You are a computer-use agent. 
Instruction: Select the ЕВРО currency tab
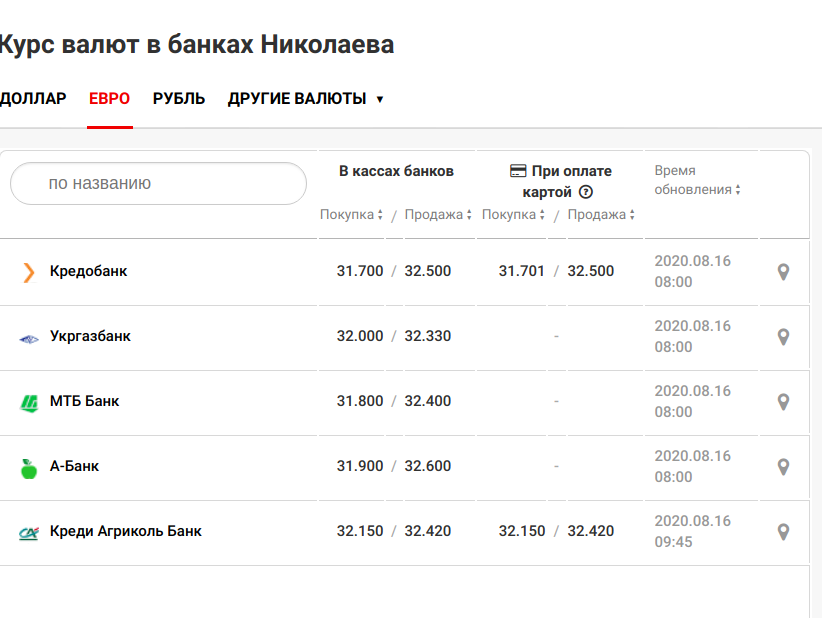[x=110, y=99]
